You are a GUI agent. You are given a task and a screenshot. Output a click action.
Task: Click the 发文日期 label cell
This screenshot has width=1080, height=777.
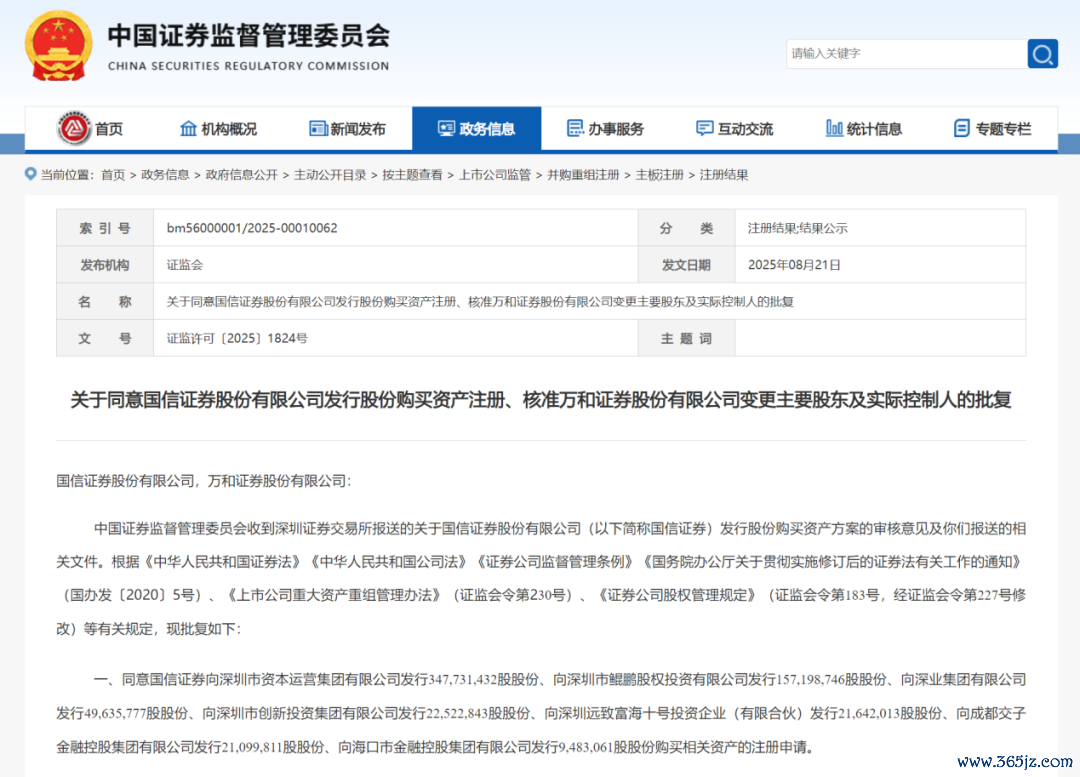[x=686, y=265]
